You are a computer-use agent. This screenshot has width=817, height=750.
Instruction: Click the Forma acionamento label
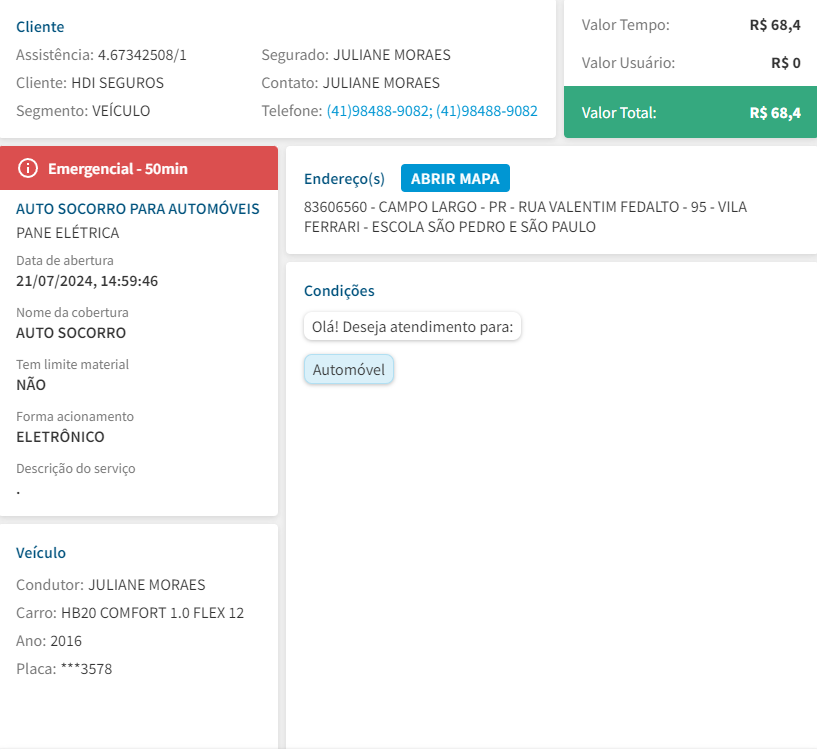(x=75, y=416)
